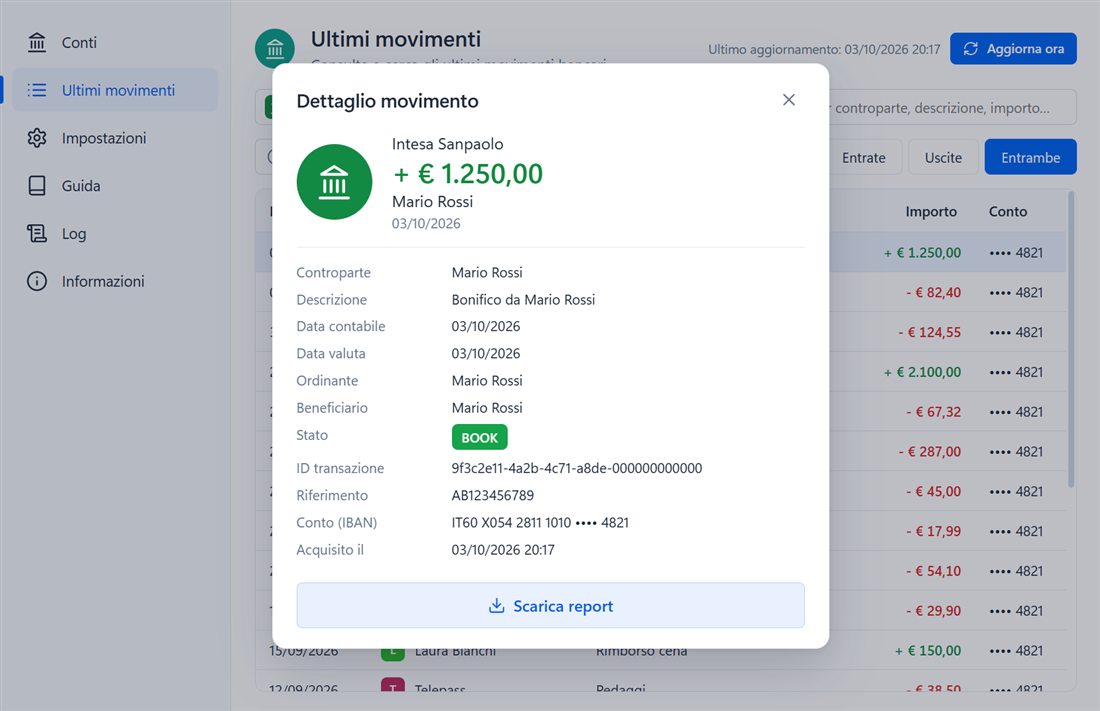The image size is (1100, 711).
Task: Click Intesa Sanpaolo bank name in dialog
Action: (448, 144)
